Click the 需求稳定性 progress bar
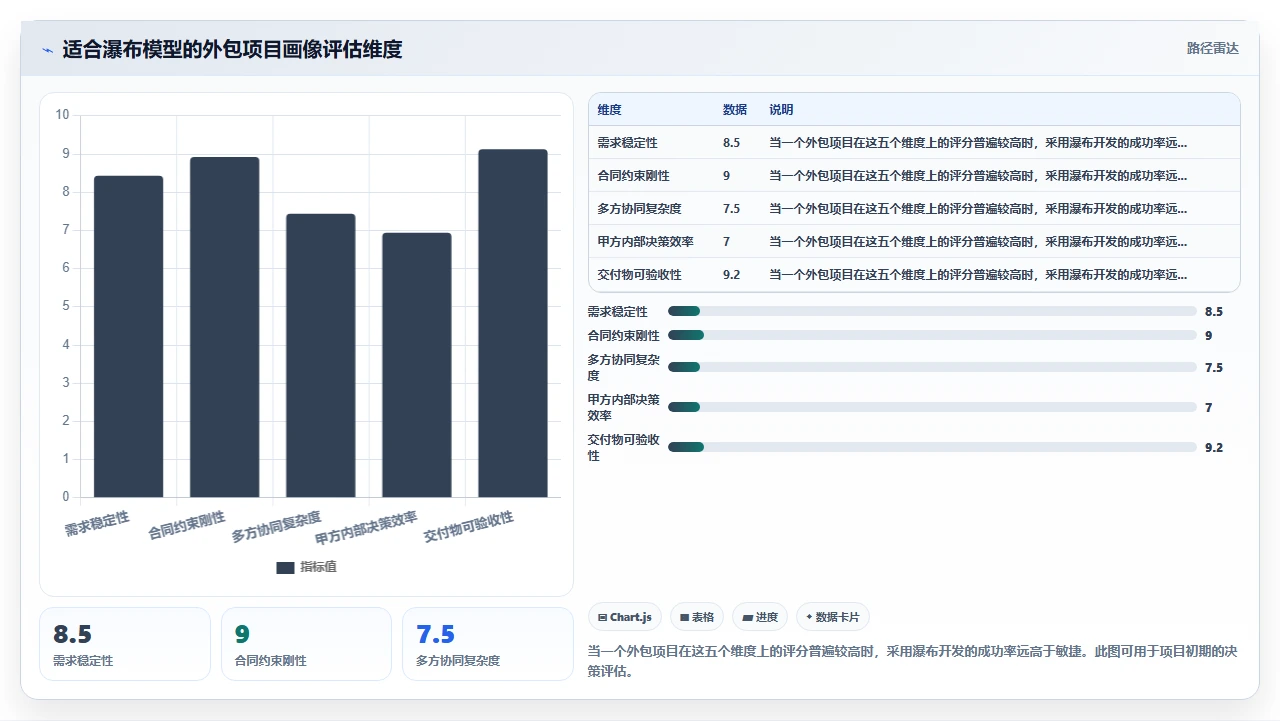The width and height of the screenshot is (1280, 721). point(932,312)
